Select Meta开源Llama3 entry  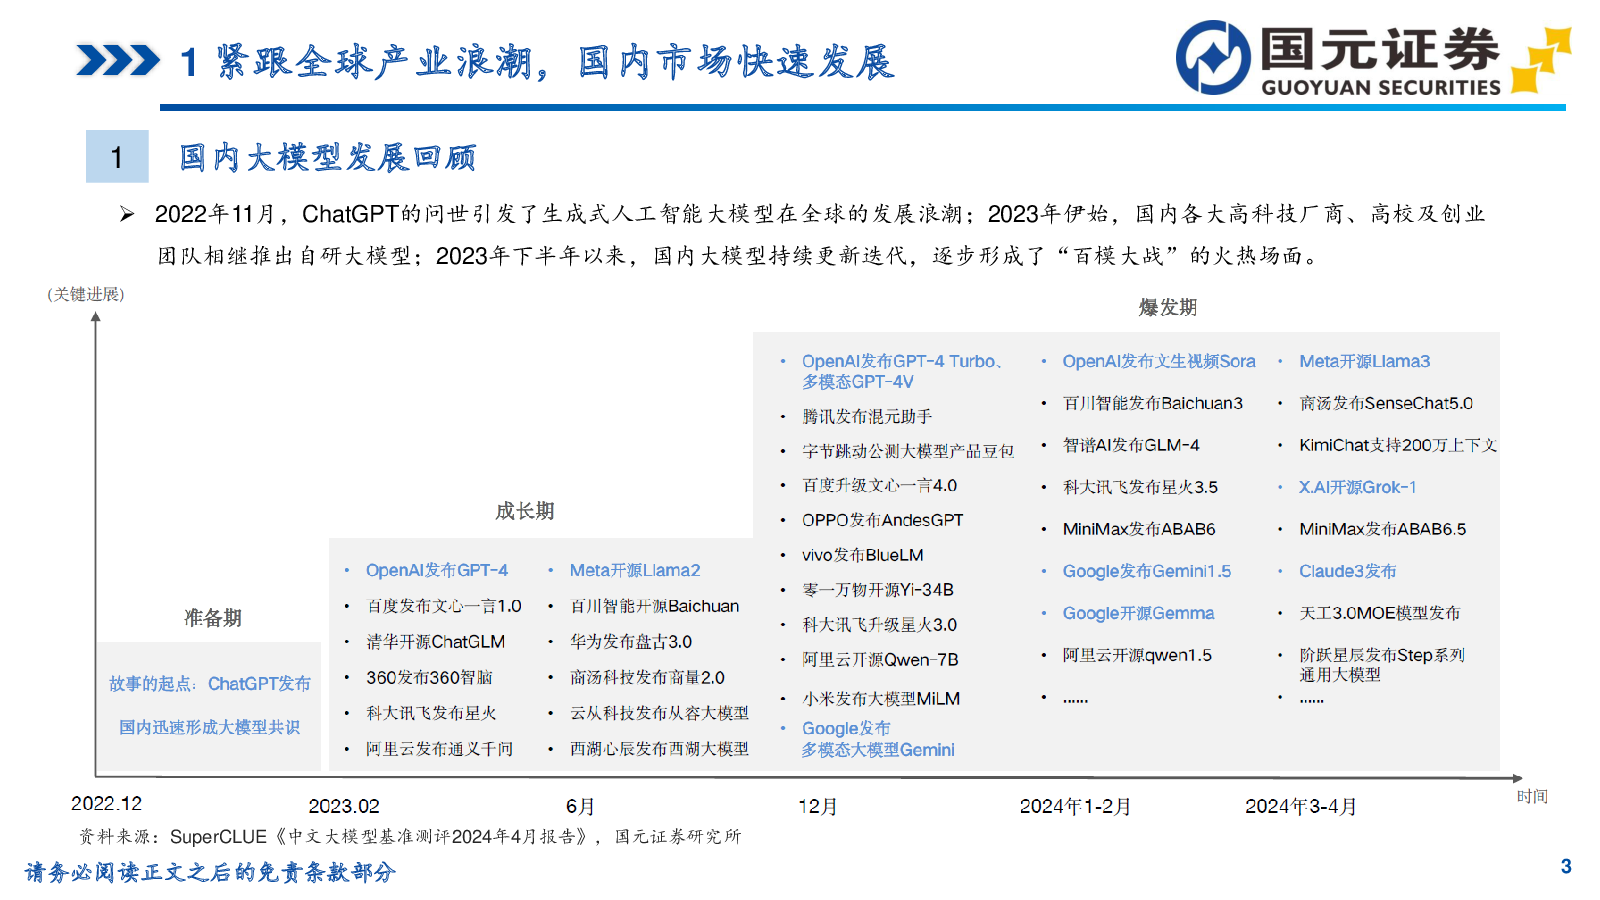[1365, 362]
